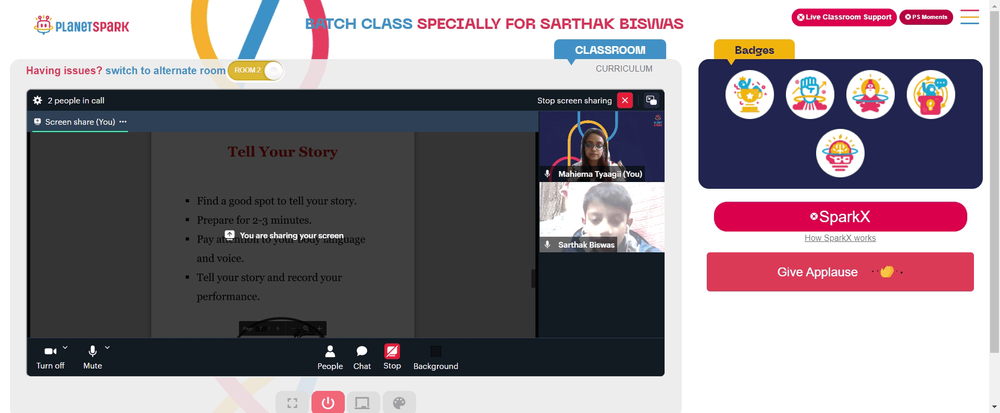The image size is (1000, 413).
Task: Select the trophy star badge
Action: [749, 94]
